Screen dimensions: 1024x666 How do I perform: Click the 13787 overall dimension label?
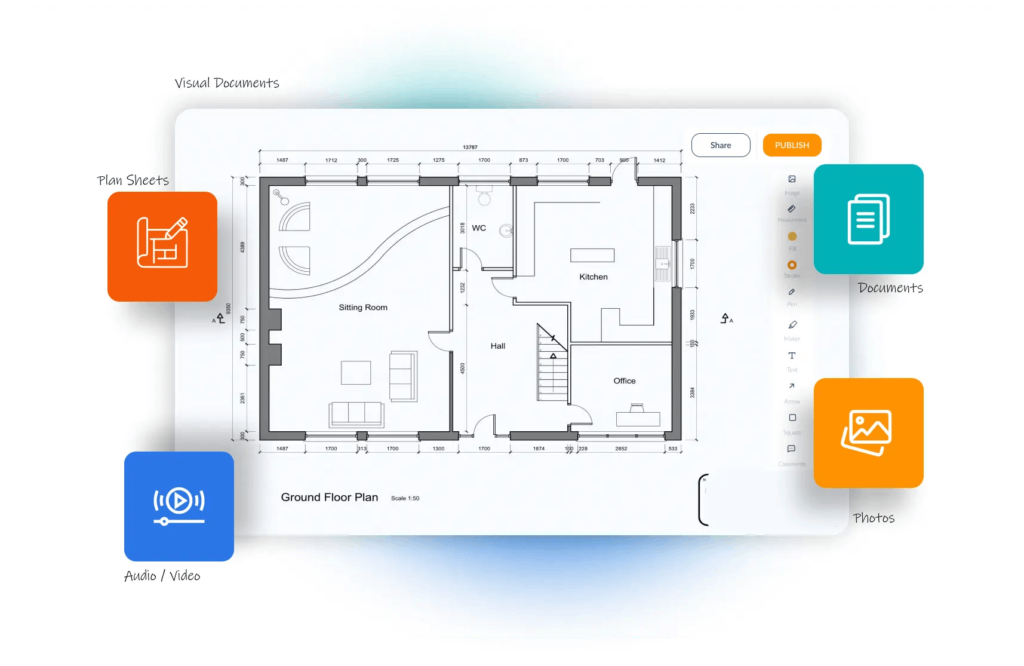pos(470,147)
